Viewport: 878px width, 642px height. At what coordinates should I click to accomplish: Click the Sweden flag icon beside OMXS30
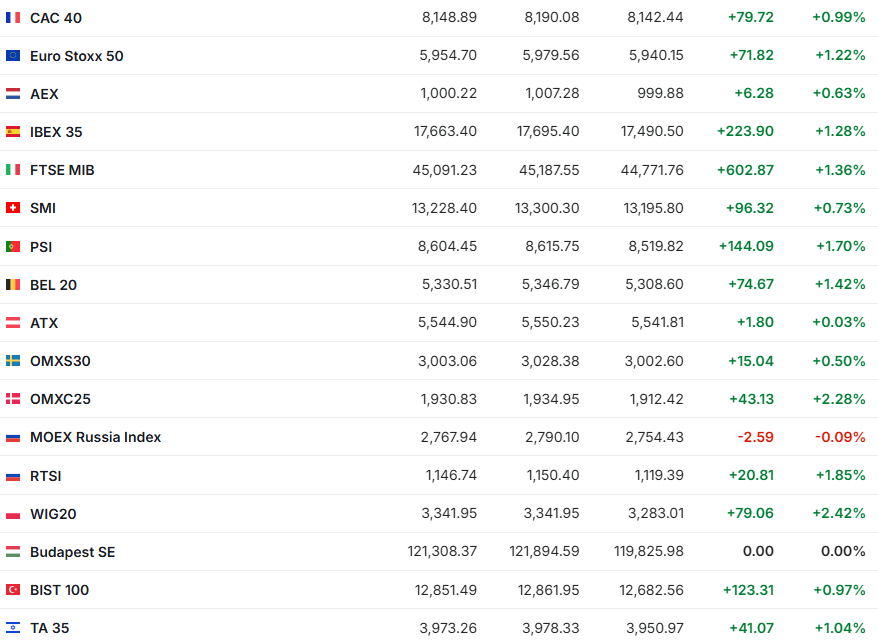13,361
